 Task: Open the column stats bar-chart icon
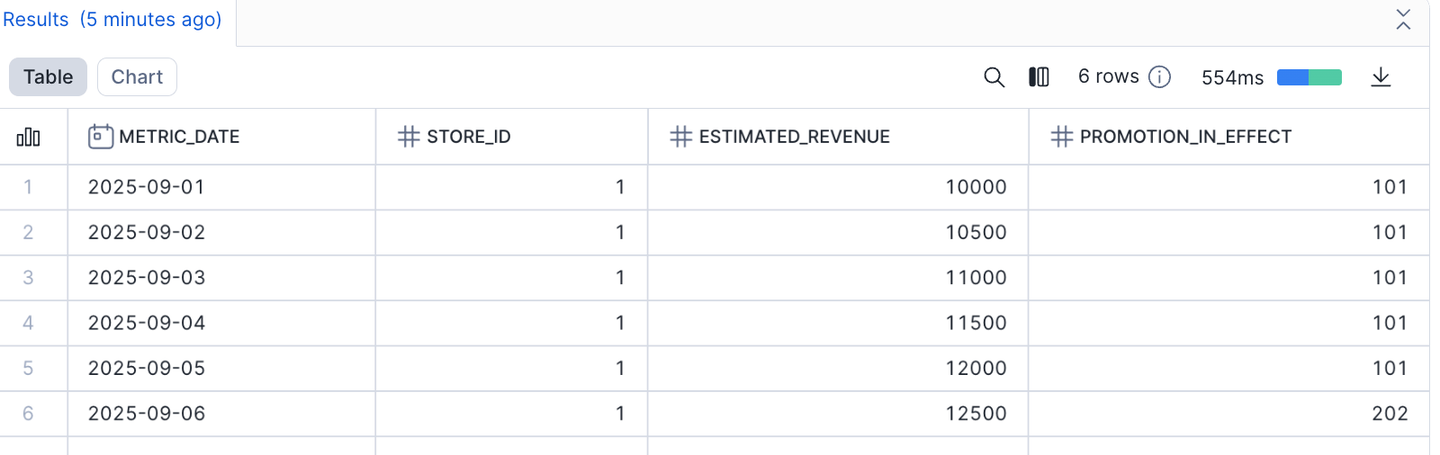(x=29, y=137)
